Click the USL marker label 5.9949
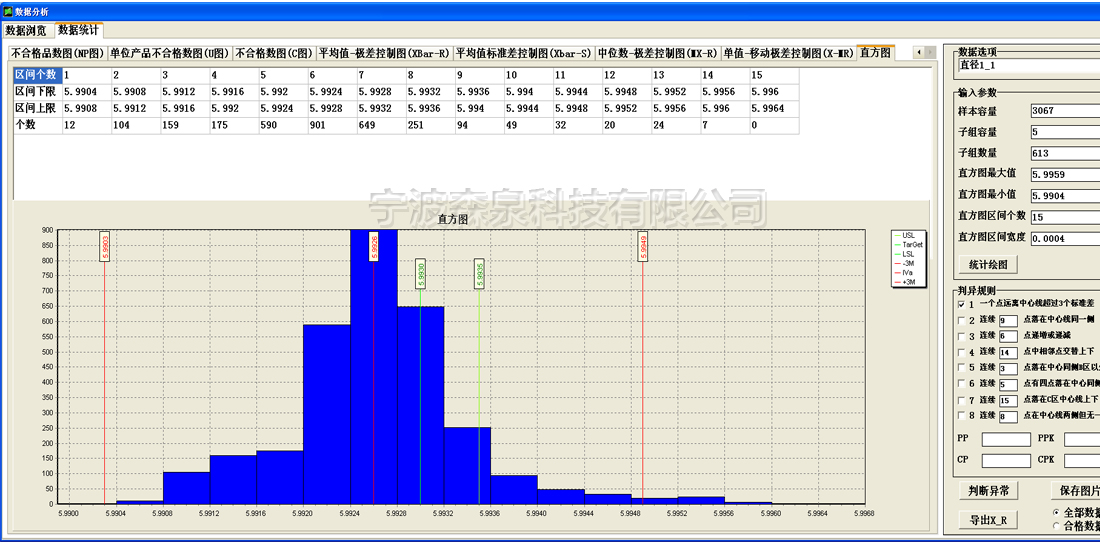 pos(642,246)
